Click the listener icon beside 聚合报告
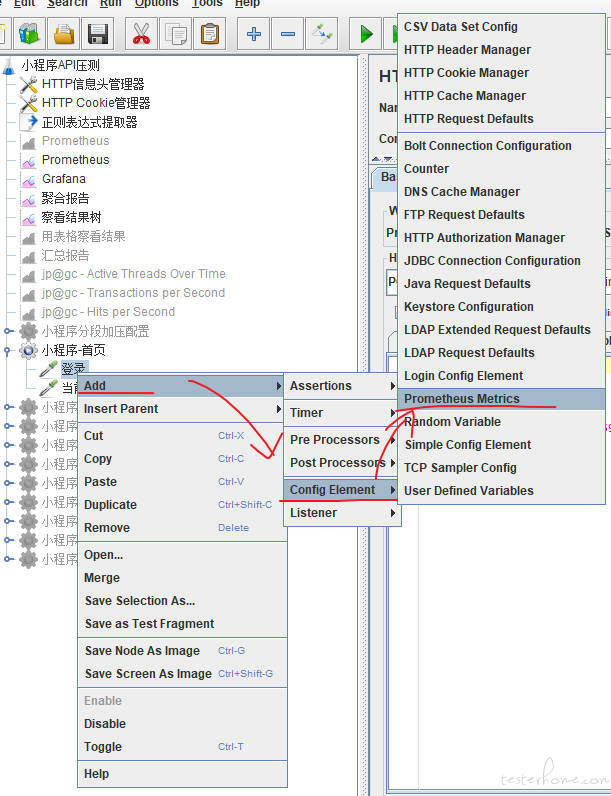 coord(29,198)
